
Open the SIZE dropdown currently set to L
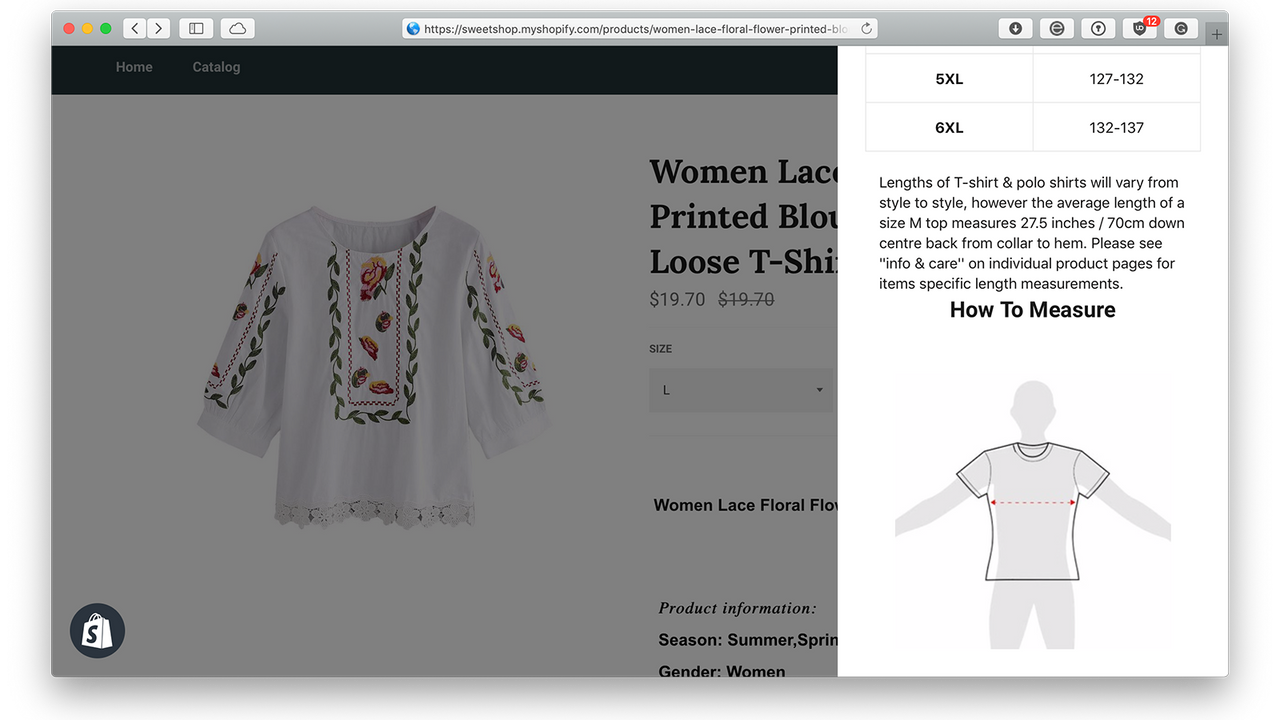pos(742,390)
